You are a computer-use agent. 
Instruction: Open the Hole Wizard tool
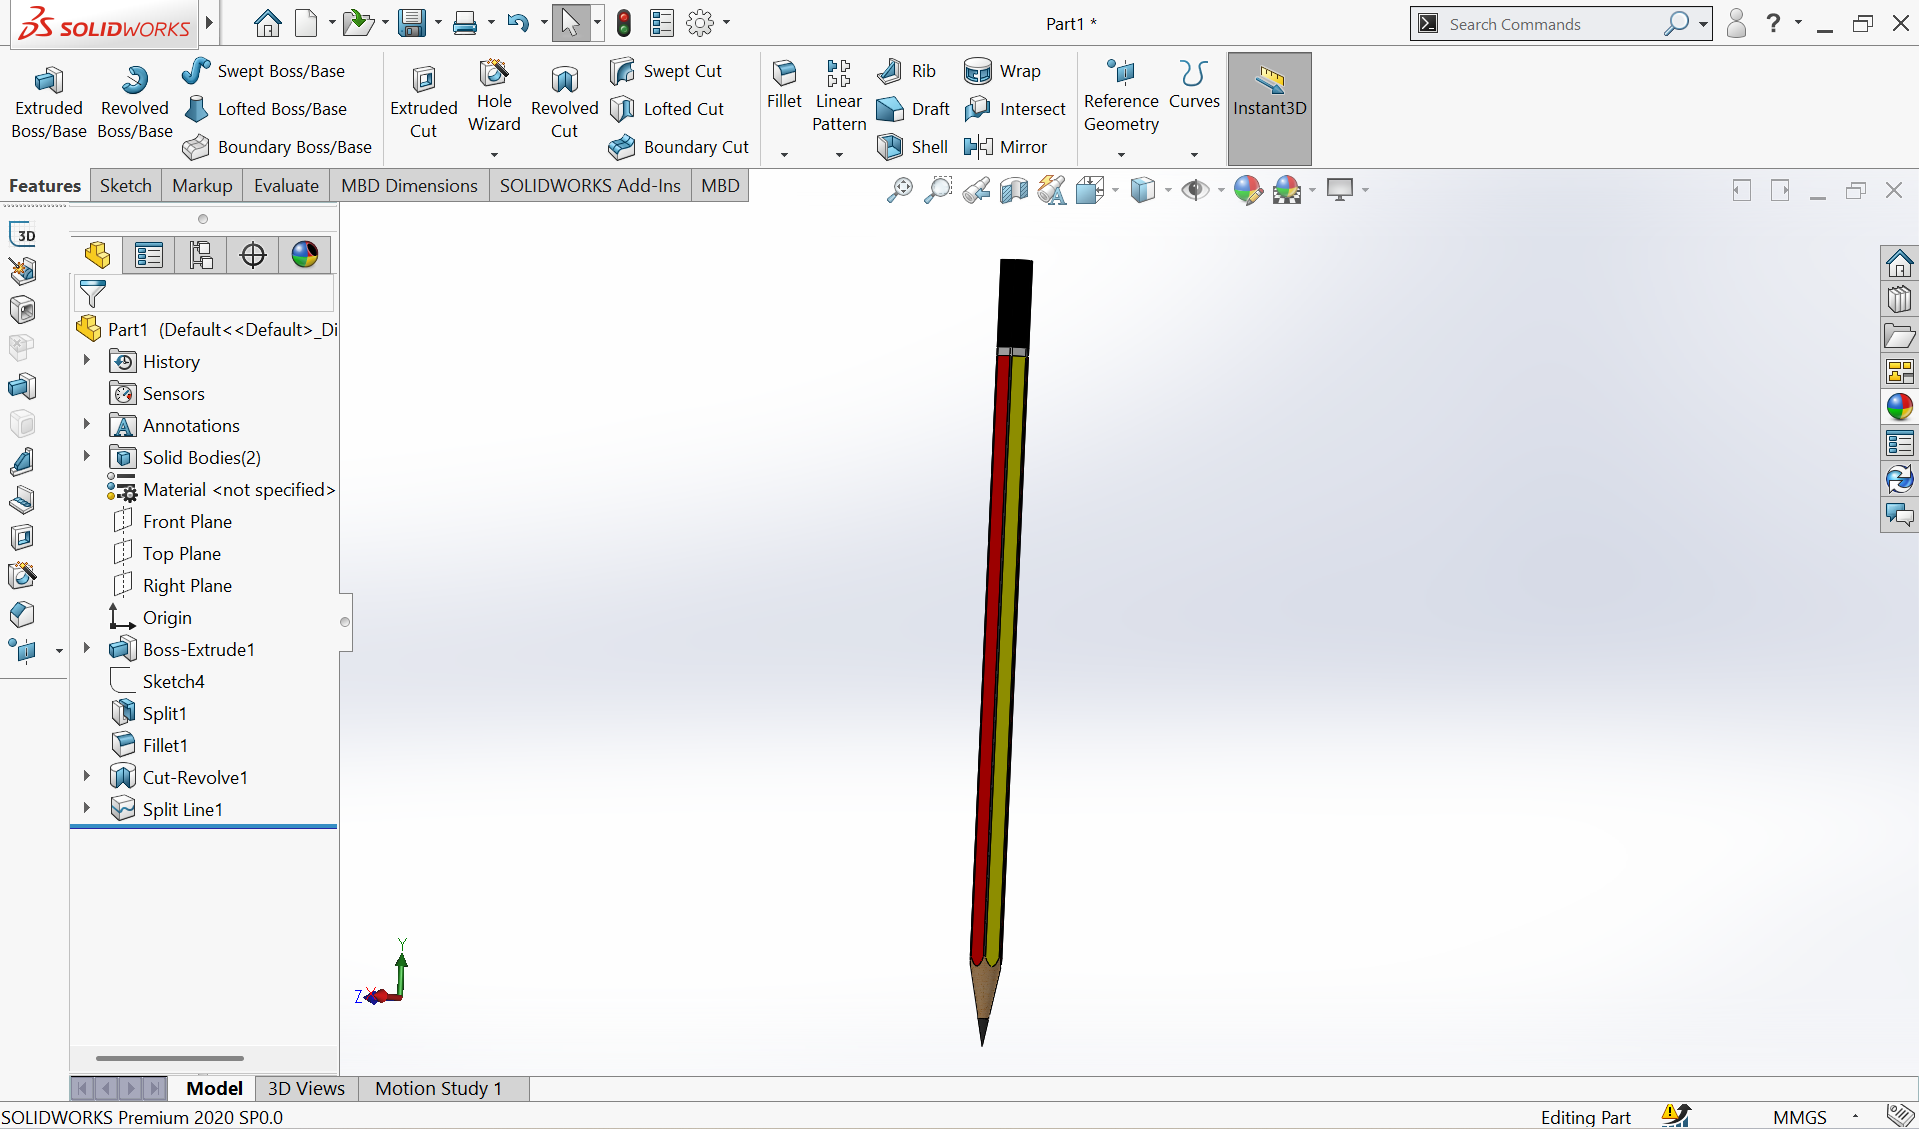point(494,97)
